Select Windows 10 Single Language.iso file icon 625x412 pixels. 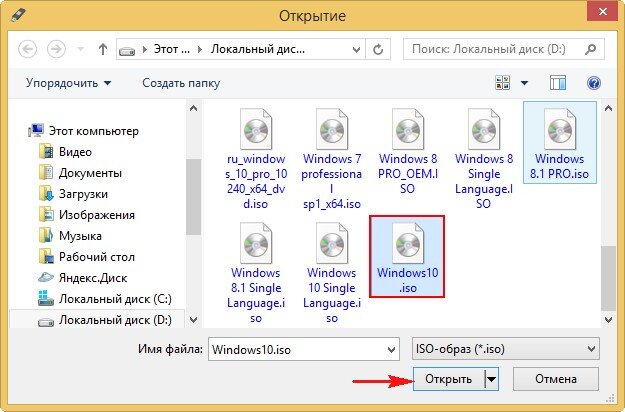coord(332,243)
